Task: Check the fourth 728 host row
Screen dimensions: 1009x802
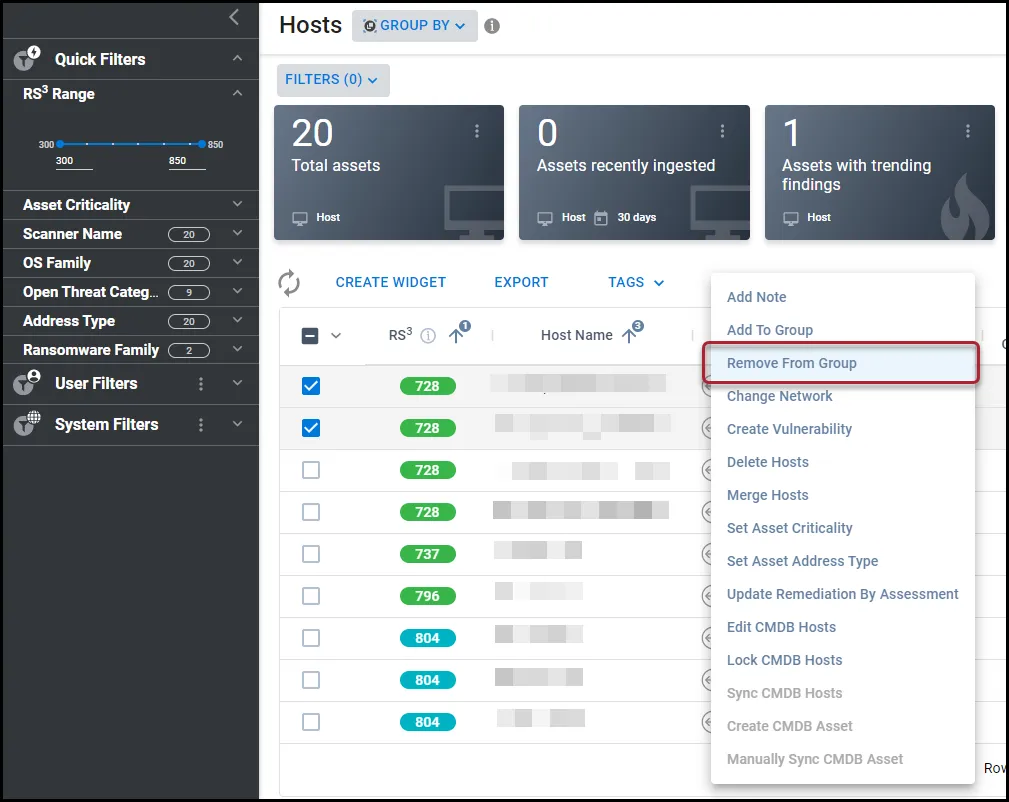Action: [x=311, y=512]
